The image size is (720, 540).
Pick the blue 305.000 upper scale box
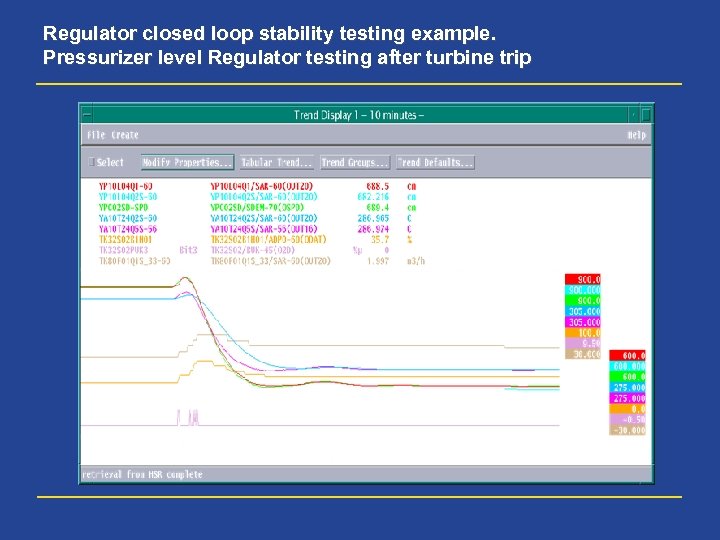(583, 311)
